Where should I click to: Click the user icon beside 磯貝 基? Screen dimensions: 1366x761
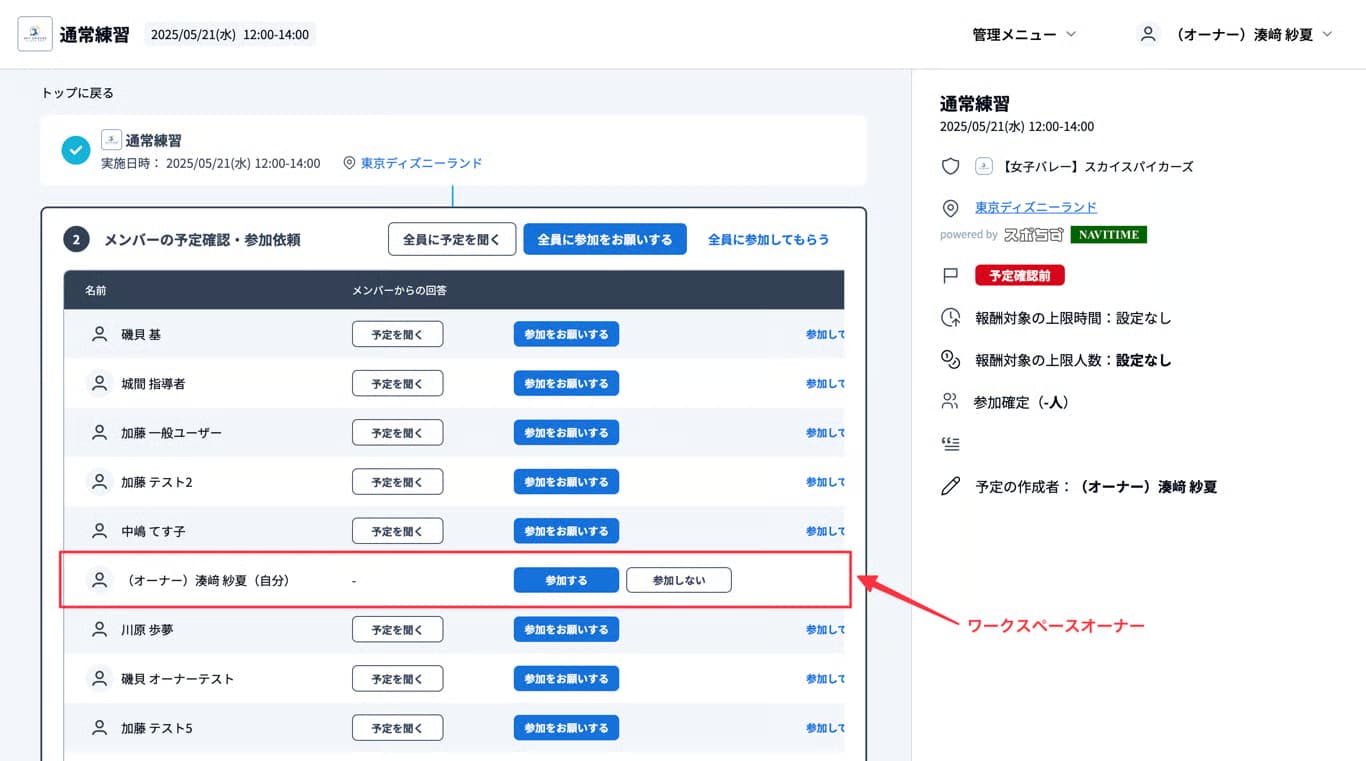coord(98,334)
